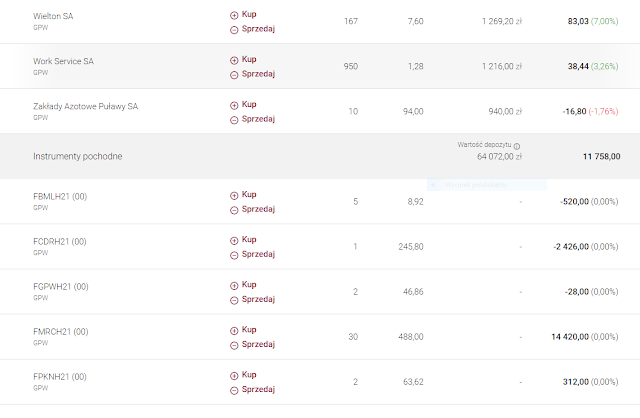Click the plus icon in the FMRCH21 row
This screenshot has width=640, height=418.
234,331
